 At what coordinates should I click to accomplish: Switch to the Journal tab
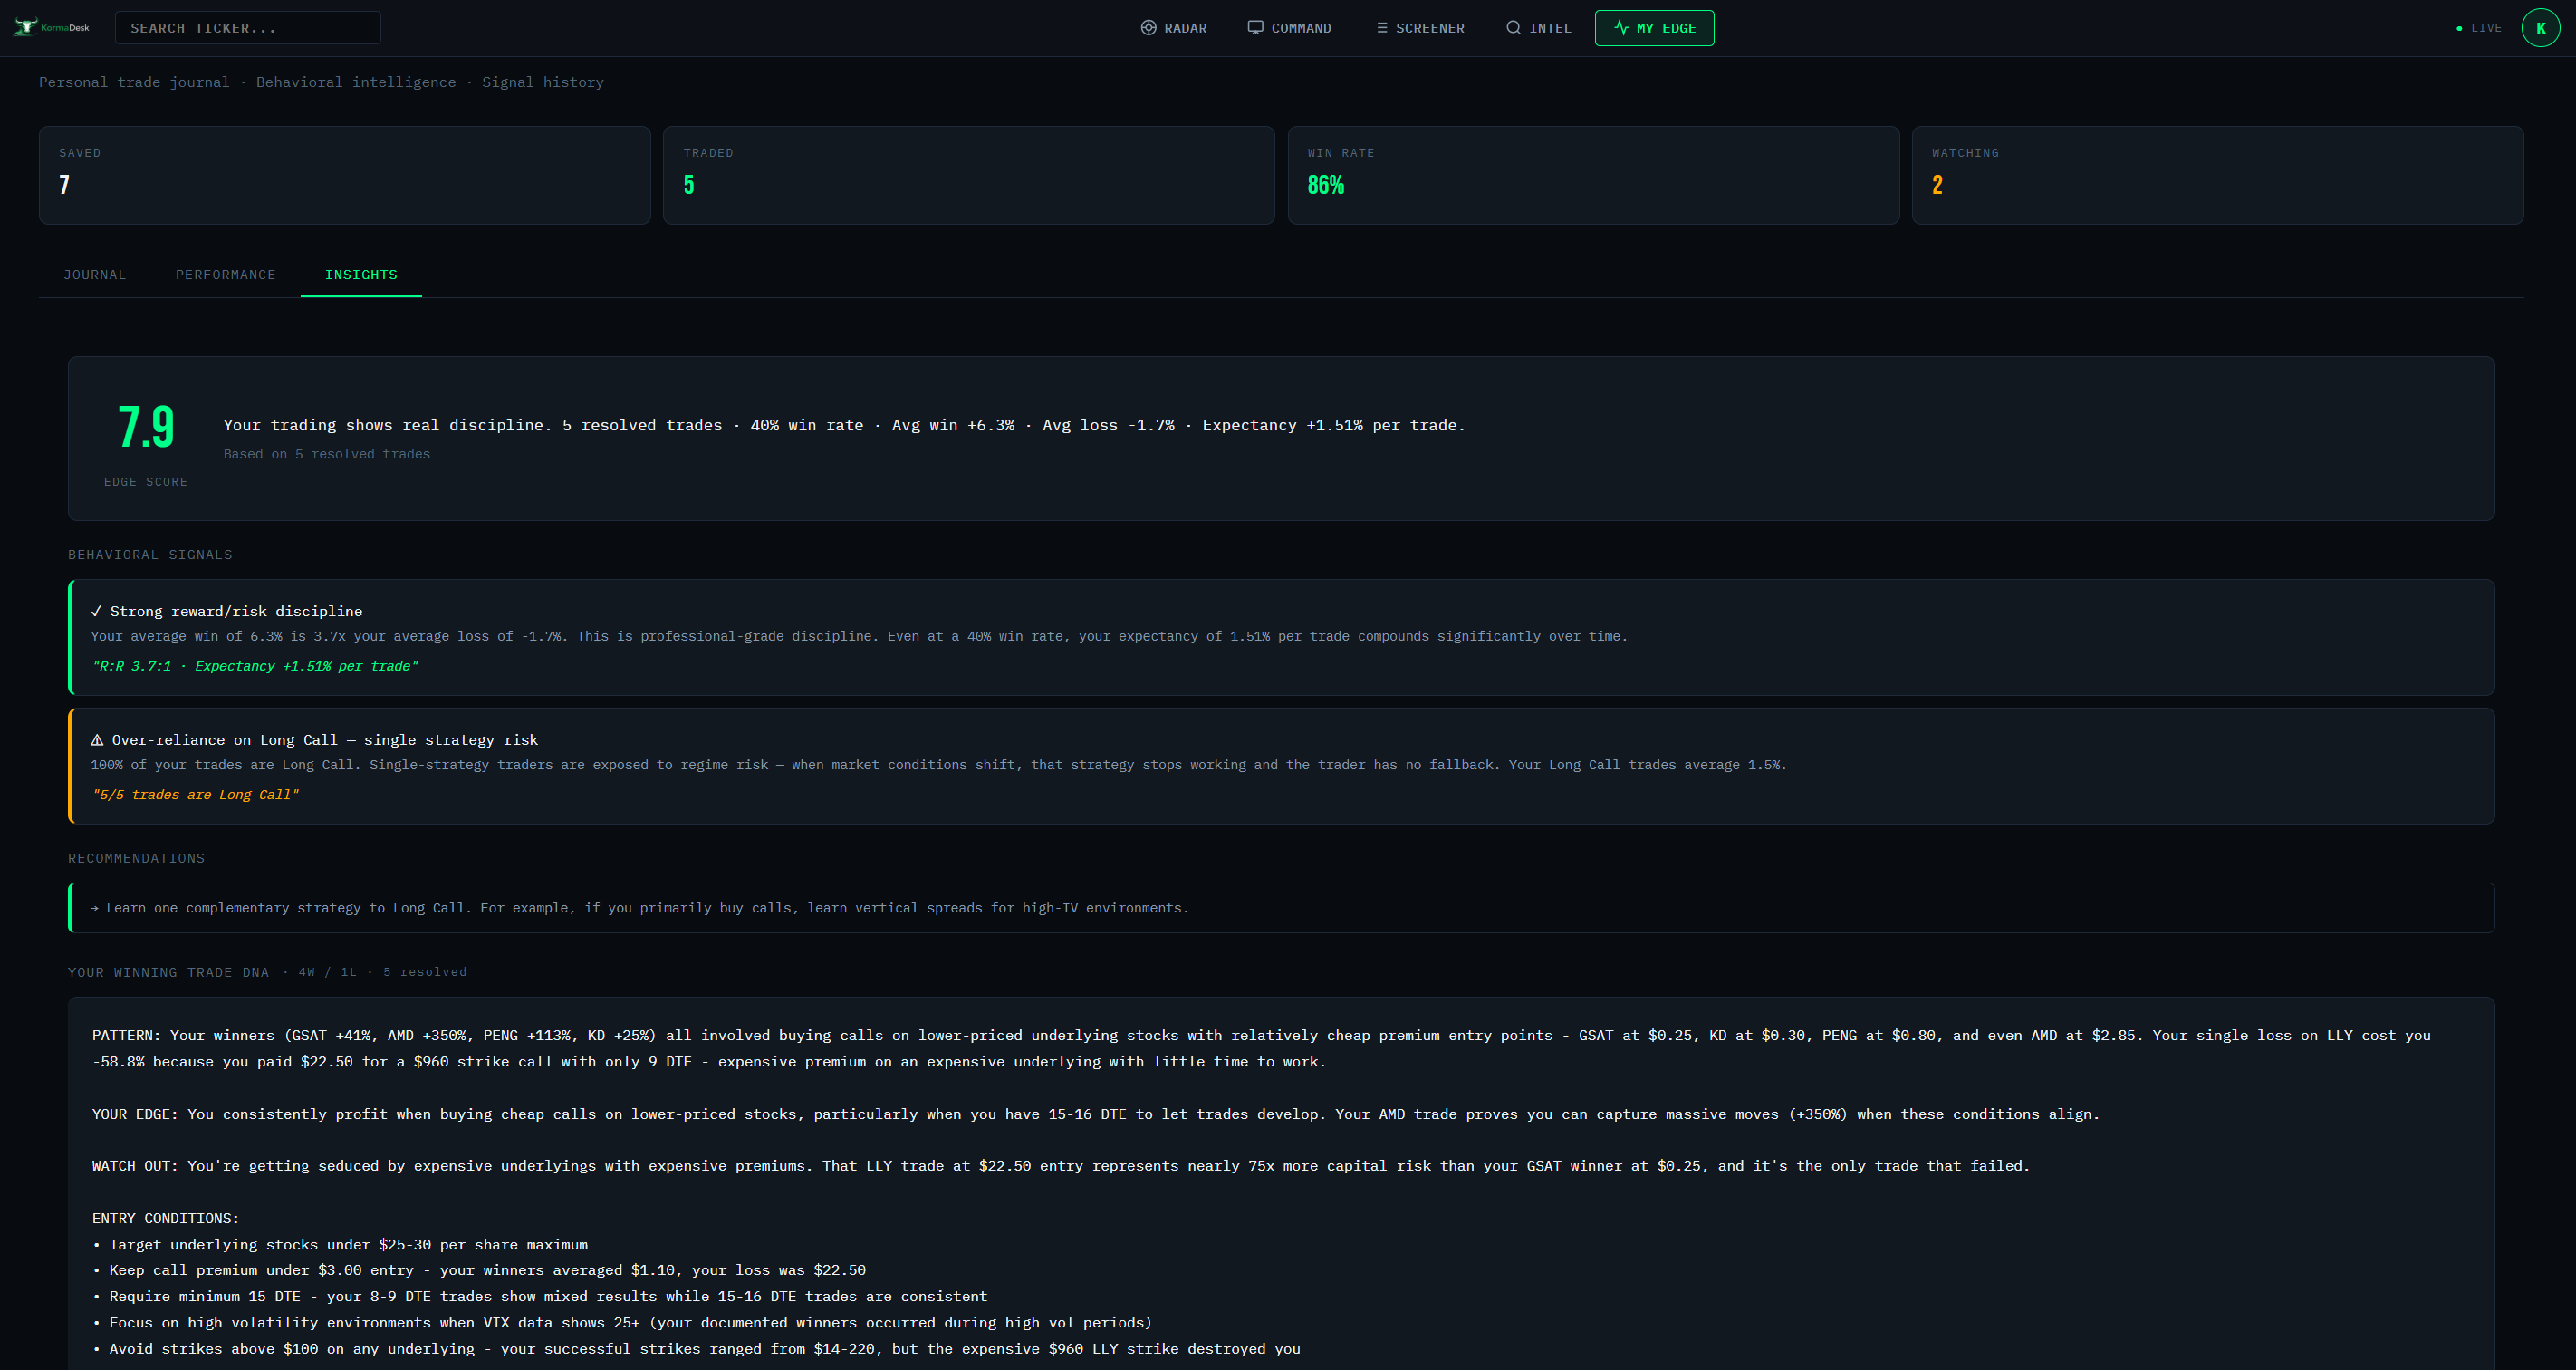(x=95, y=275)
